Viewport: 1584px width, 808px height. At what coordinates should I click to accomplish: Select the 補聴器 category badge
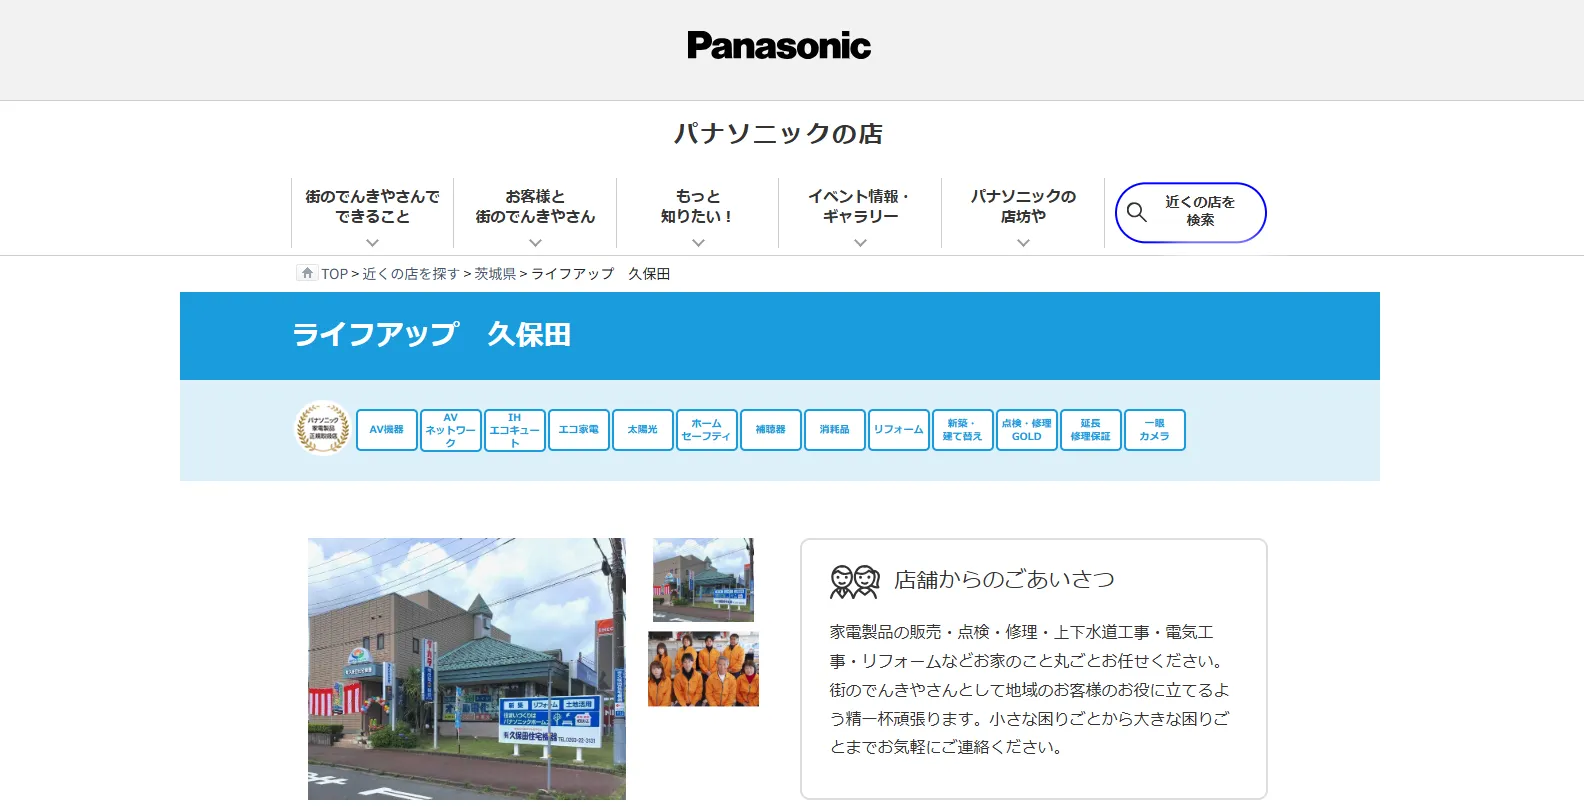(x=770, y=430)
